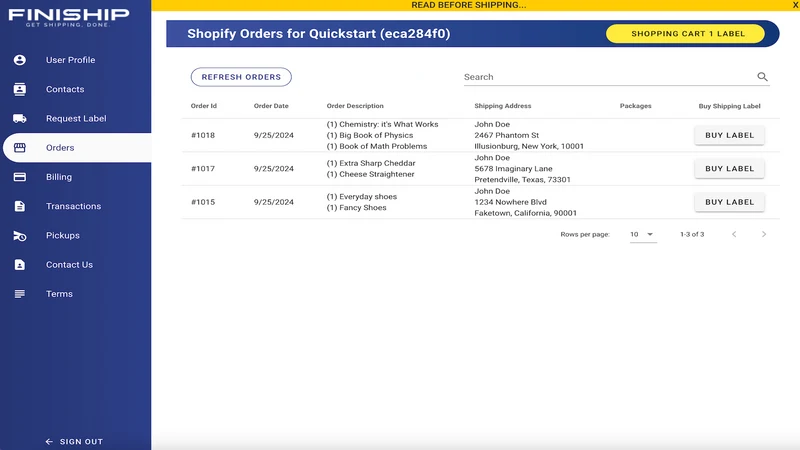
Task: Click the Buy Shipping Label column header
Action: [729, 106]
